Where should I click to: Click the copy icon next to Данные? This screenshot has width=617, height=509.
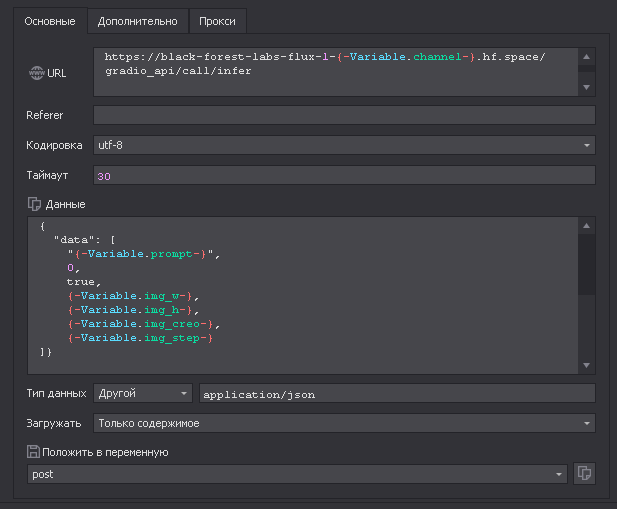pos(35,204)
